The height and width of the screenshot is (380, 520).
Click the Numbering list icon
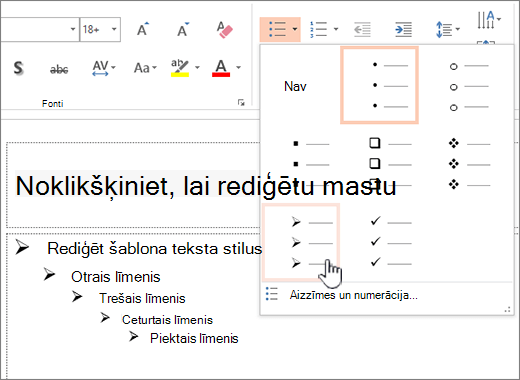pyautogui.click(x=318, y=29)
